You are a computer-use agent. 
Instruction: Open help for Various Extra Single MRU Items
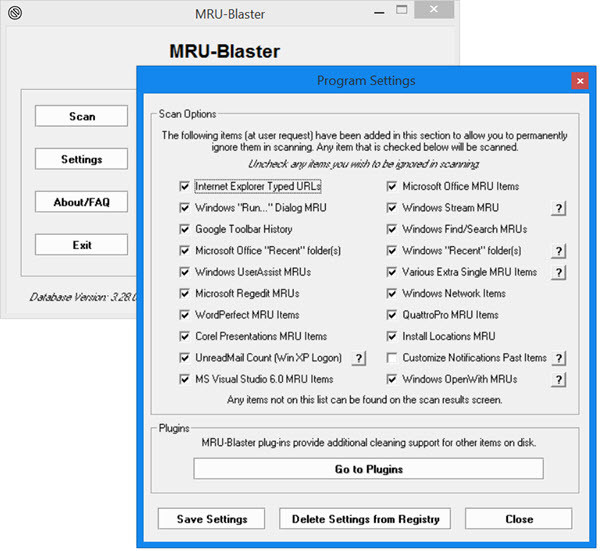point(559,272)
